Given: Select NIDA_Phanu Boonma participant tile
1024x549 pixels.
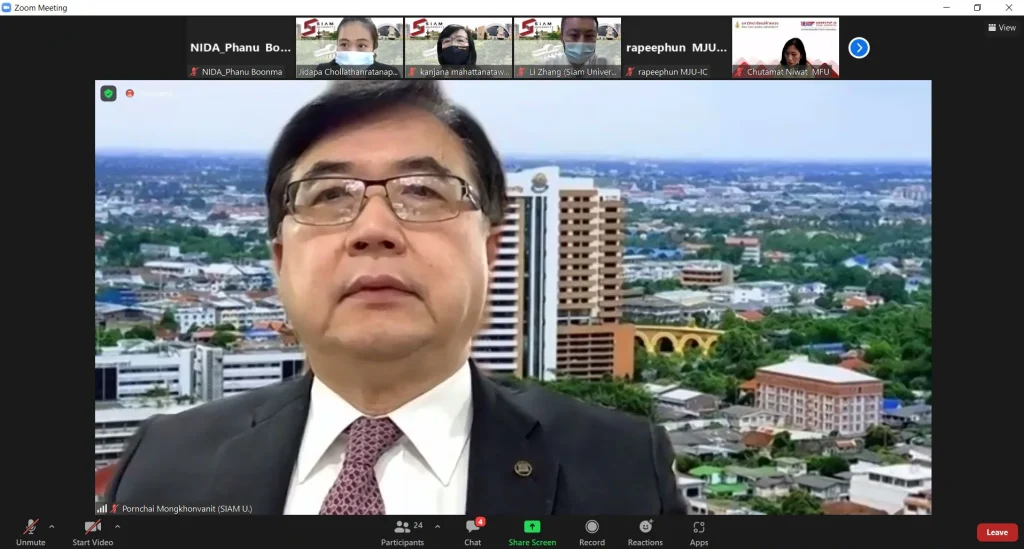Looking at the screenshot, I should pyautogui.click(x=240, y=48).
